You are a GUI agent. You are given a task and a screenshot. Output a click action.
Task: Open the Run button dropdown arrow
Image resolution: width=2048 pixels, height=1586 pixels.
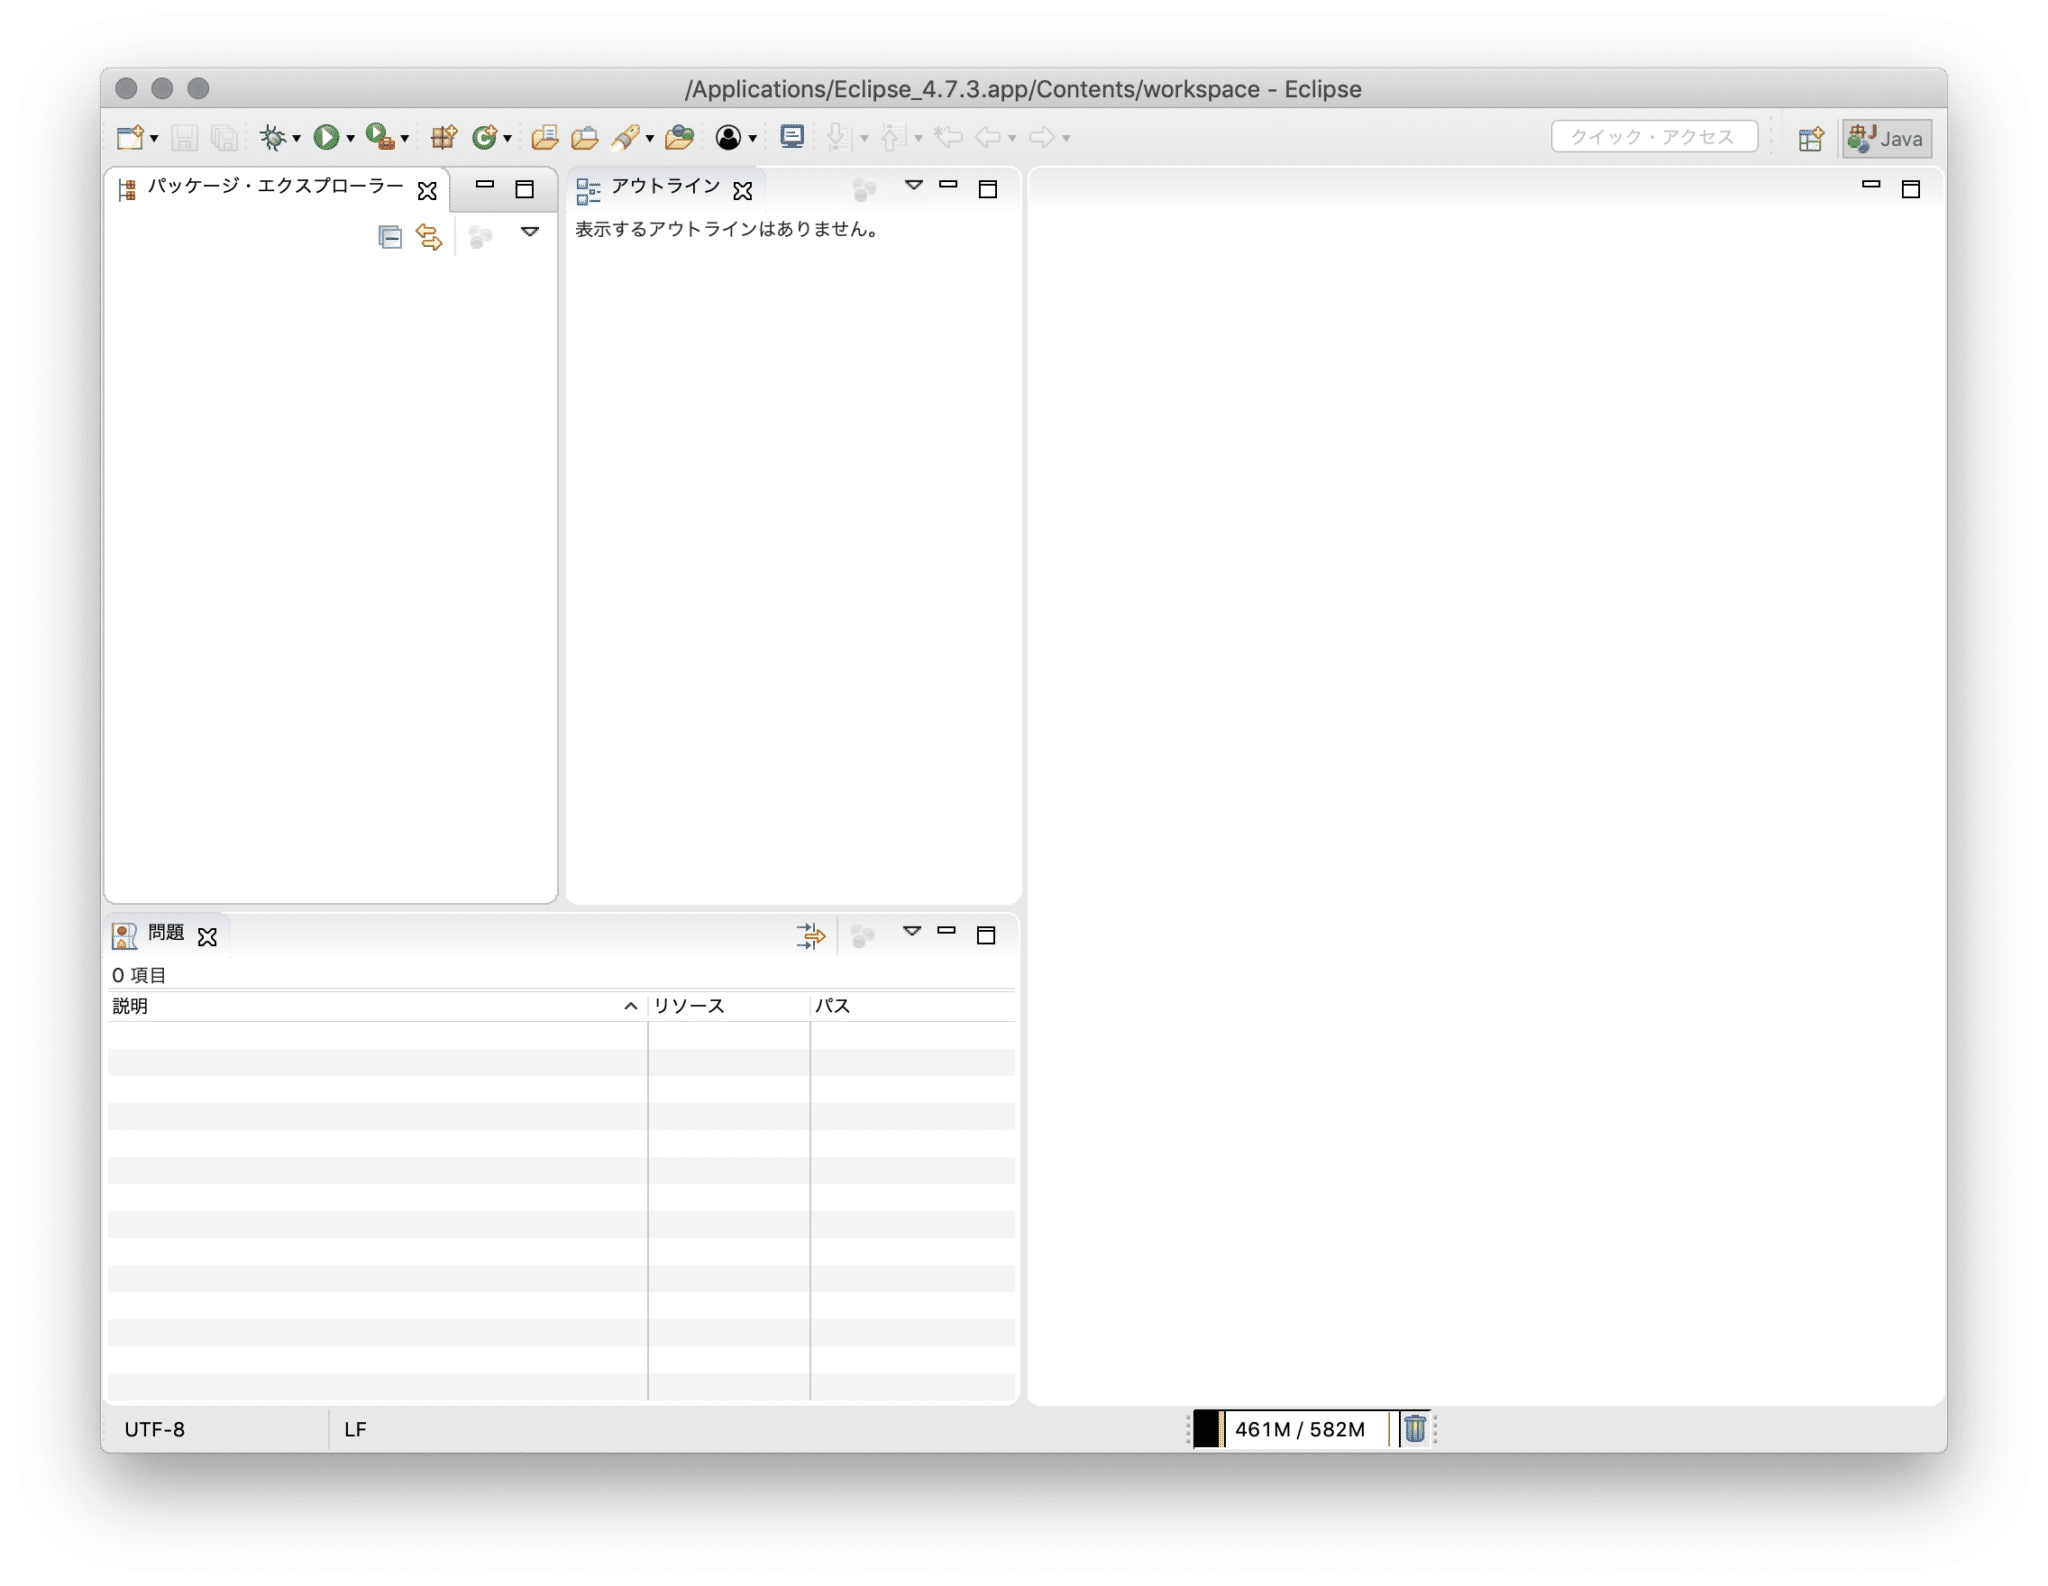pos(351,139)
